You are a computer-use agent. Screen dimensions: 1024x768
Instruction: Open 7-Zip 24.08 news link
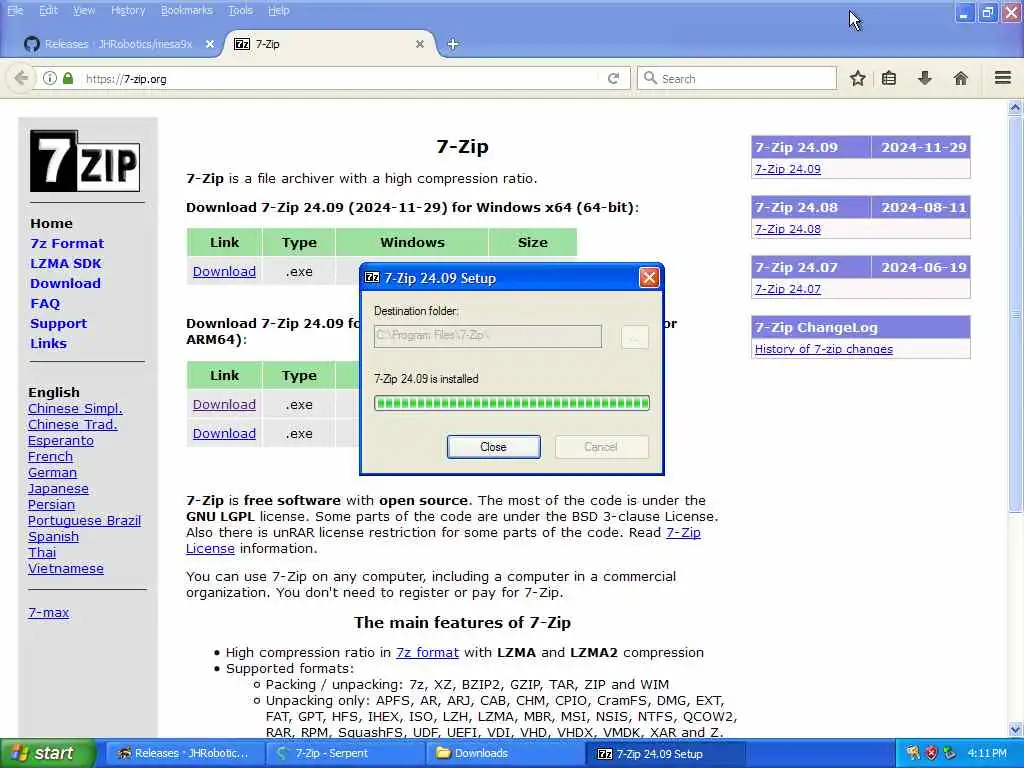pyautogui.click(x=788, y=229)
